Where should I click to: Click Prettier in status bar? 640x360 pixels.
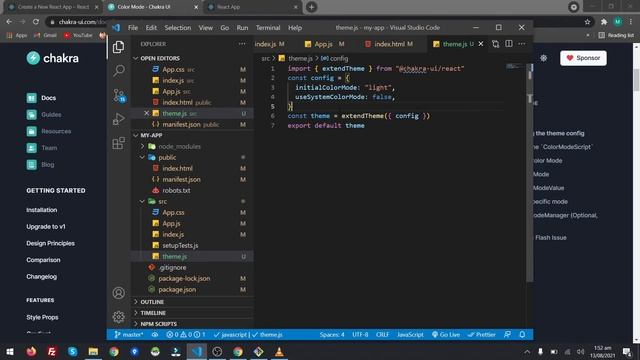click(482, 335)
